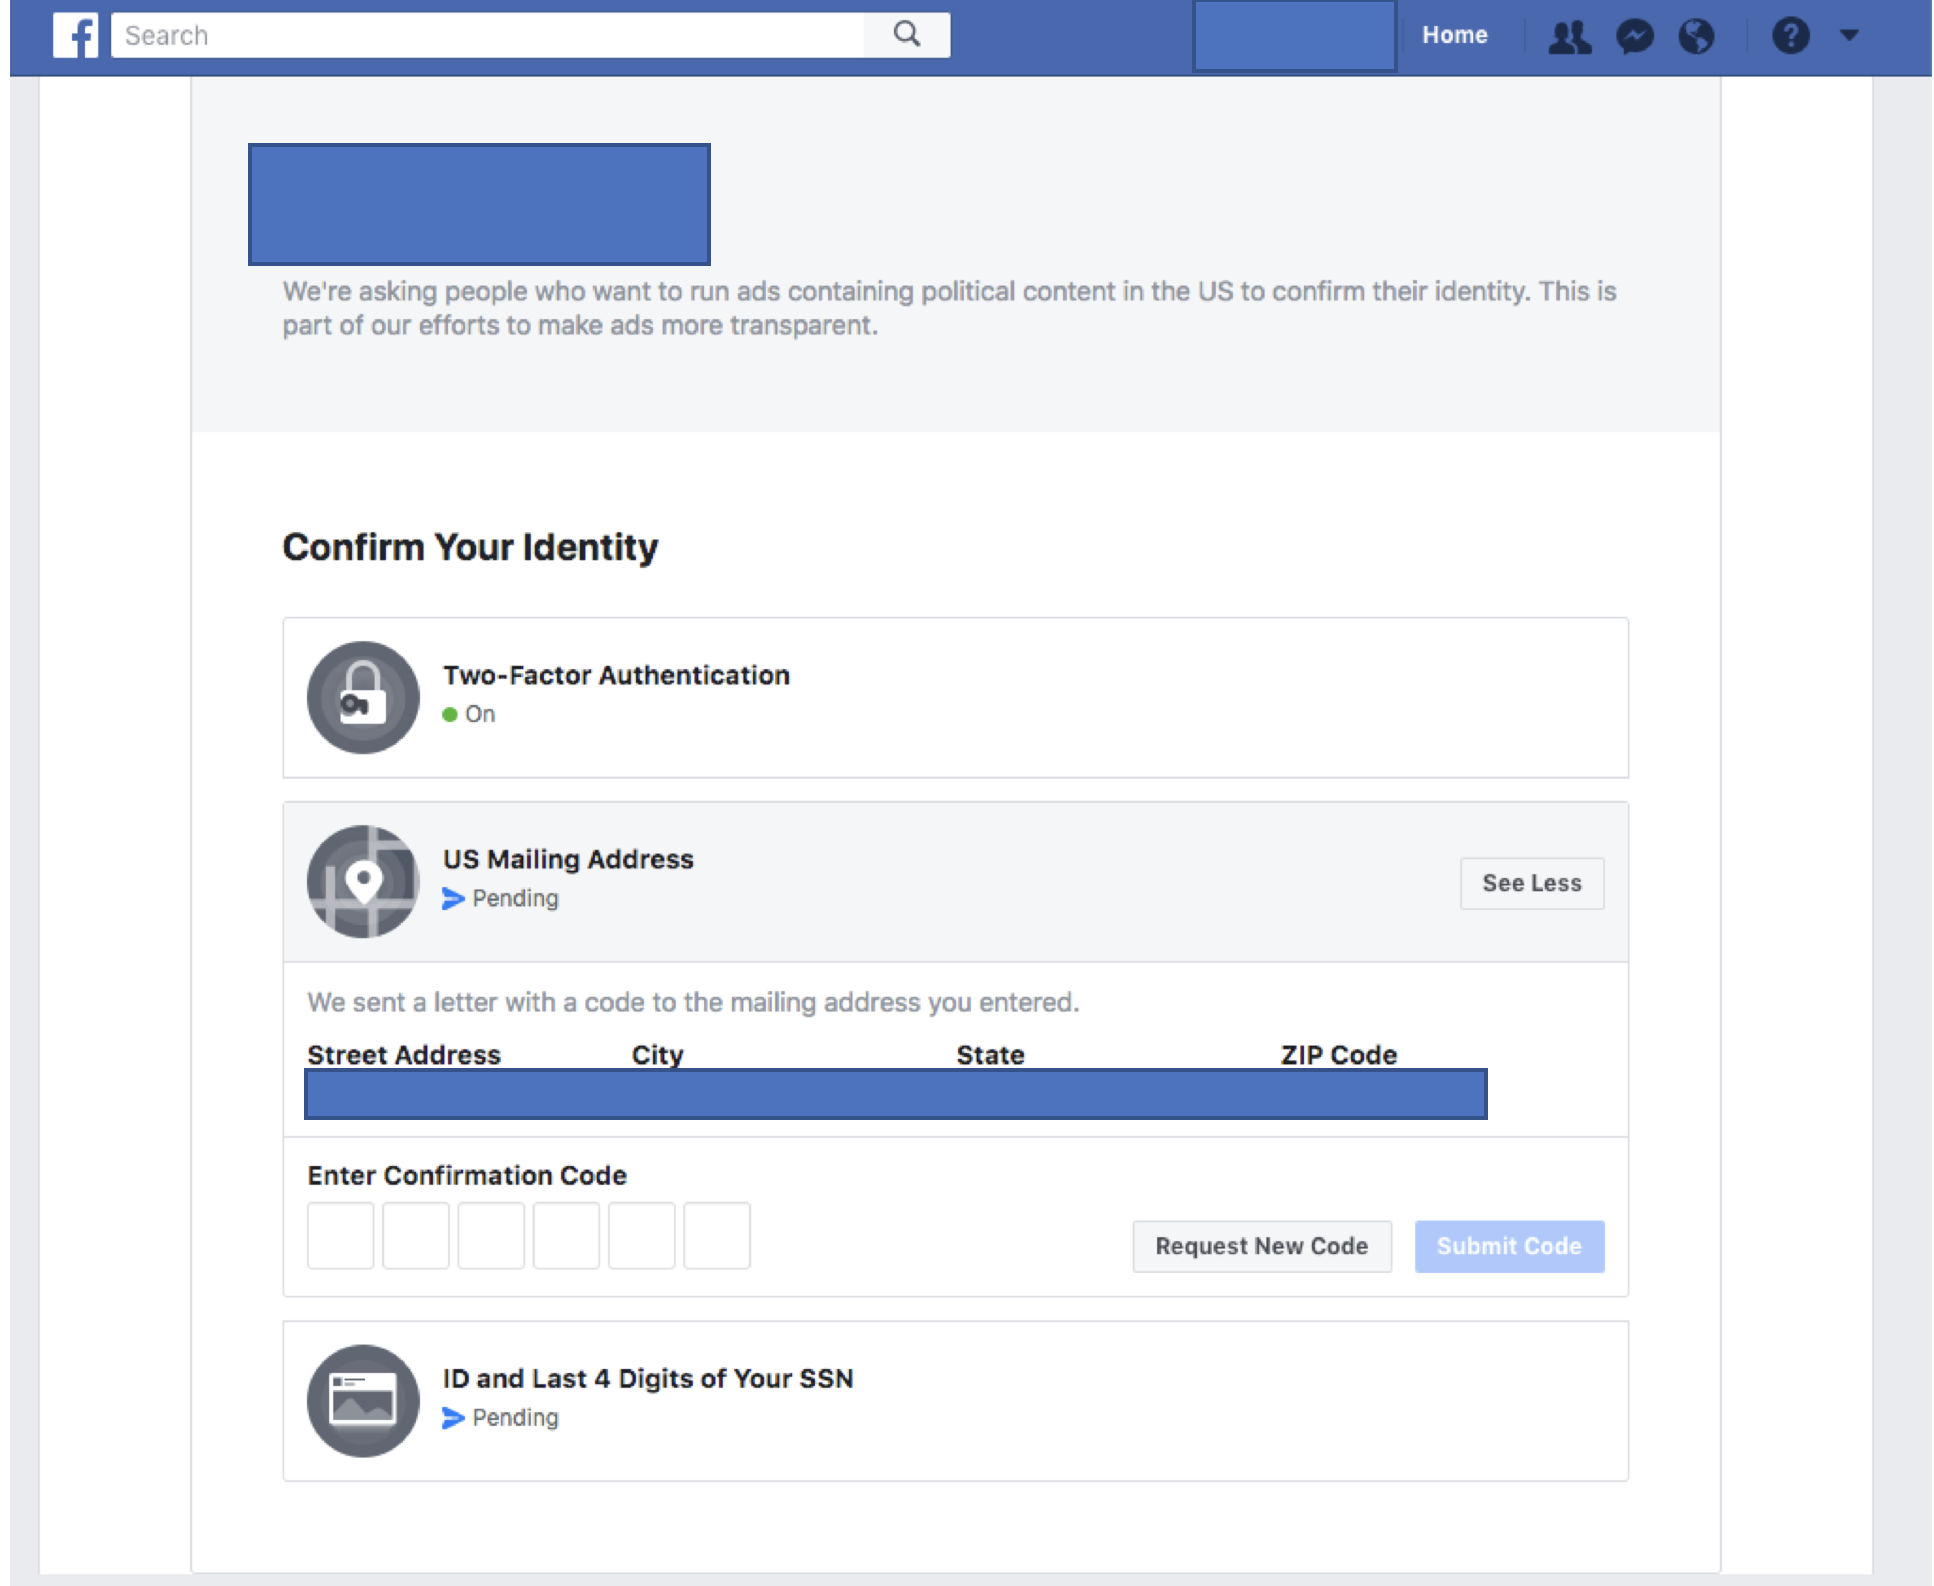Click the third confirmation code box

click(491, 1236)
